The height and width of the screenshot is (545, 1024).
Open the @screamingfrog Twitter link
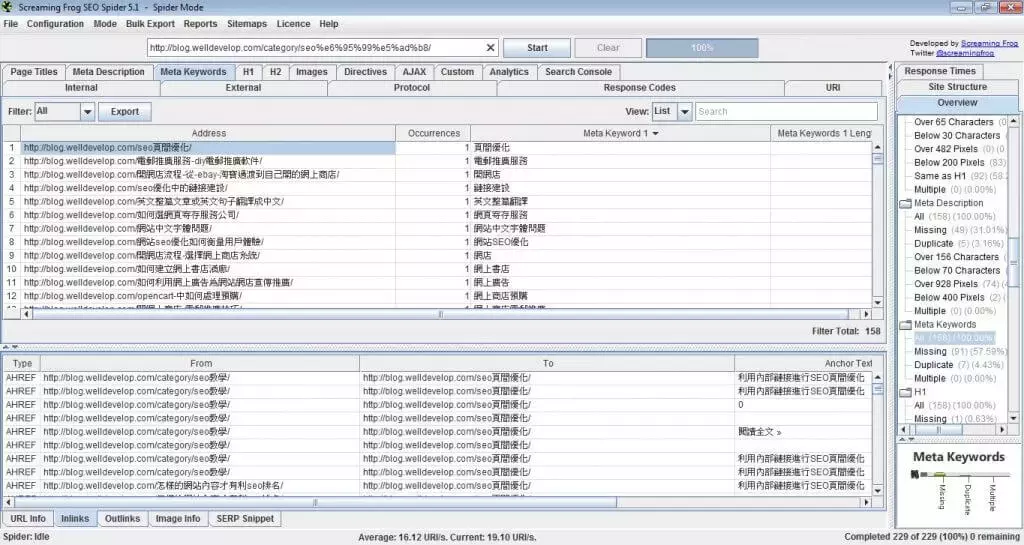(x=965, y=53)
